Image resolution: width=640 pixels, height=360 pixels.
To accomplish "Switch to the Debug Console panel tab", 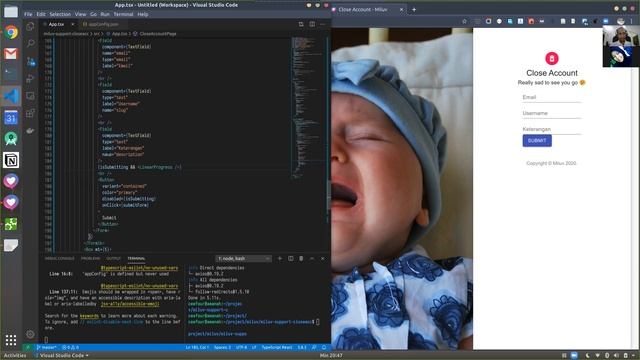I will tap(60, 258).
